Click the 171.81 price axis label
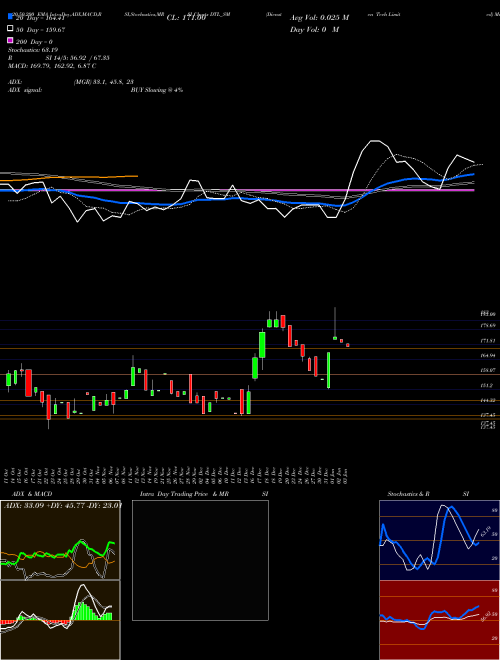This screenshot has height=660, width=500. pos(488,341)
